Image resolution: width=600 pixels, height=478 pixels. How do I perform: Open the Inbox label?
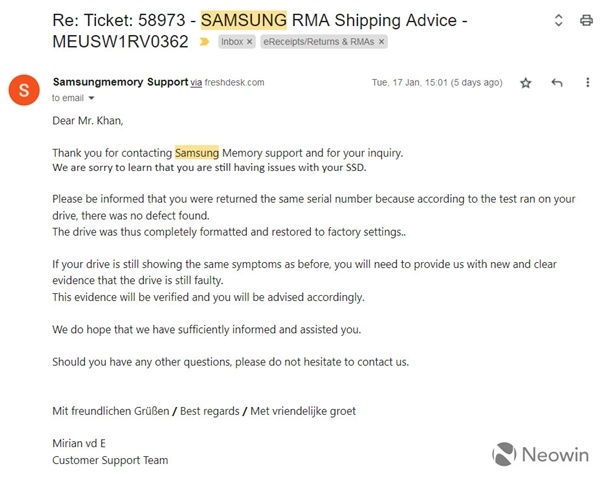point(232,42)
